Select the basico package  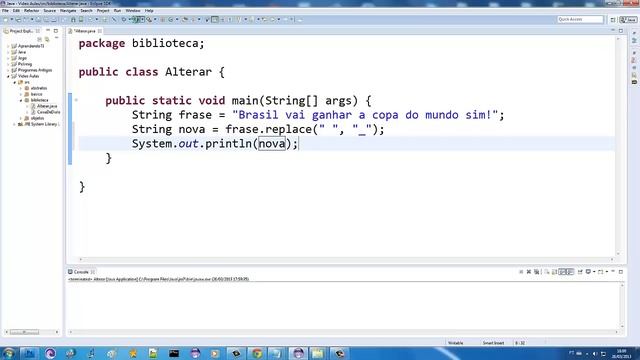[33, 94]
